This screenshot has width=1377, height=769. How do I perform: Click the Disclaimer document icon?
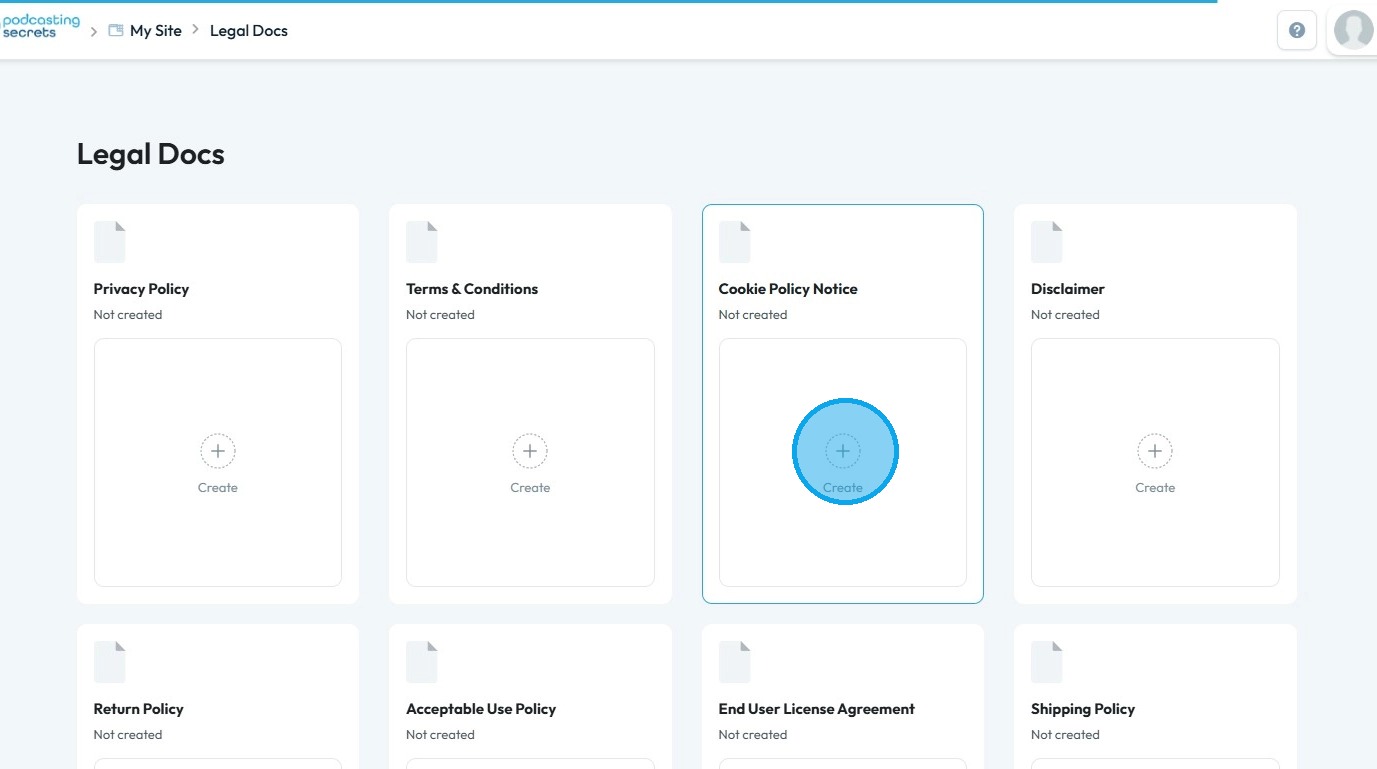coord(1047,242)
